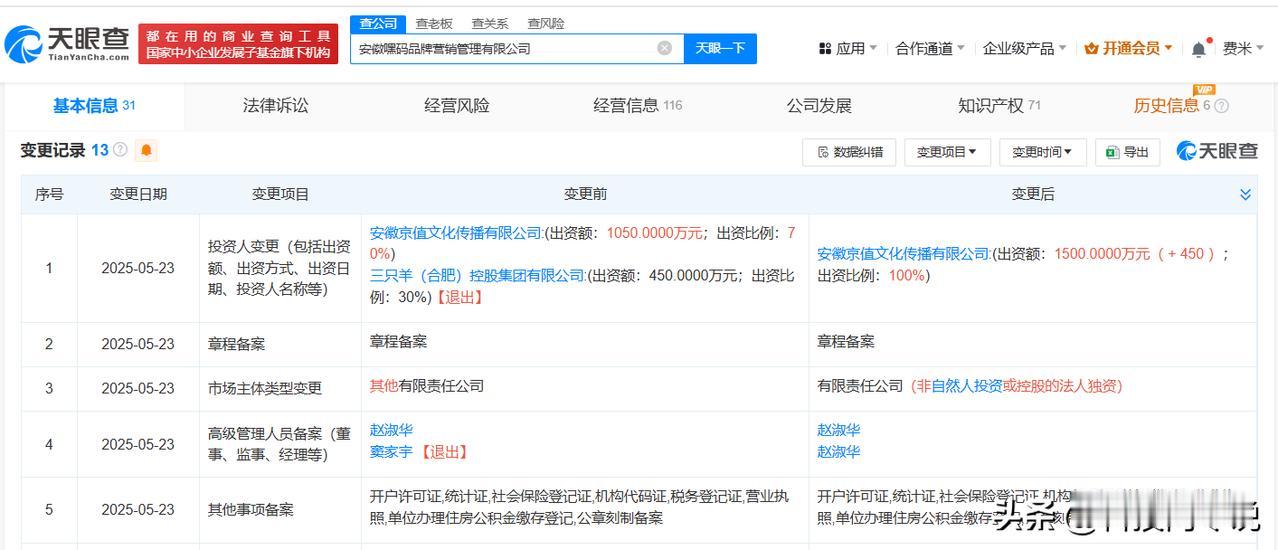
Task: Switch to the 经营信息 tab
Action: click(x=637, y=105)
